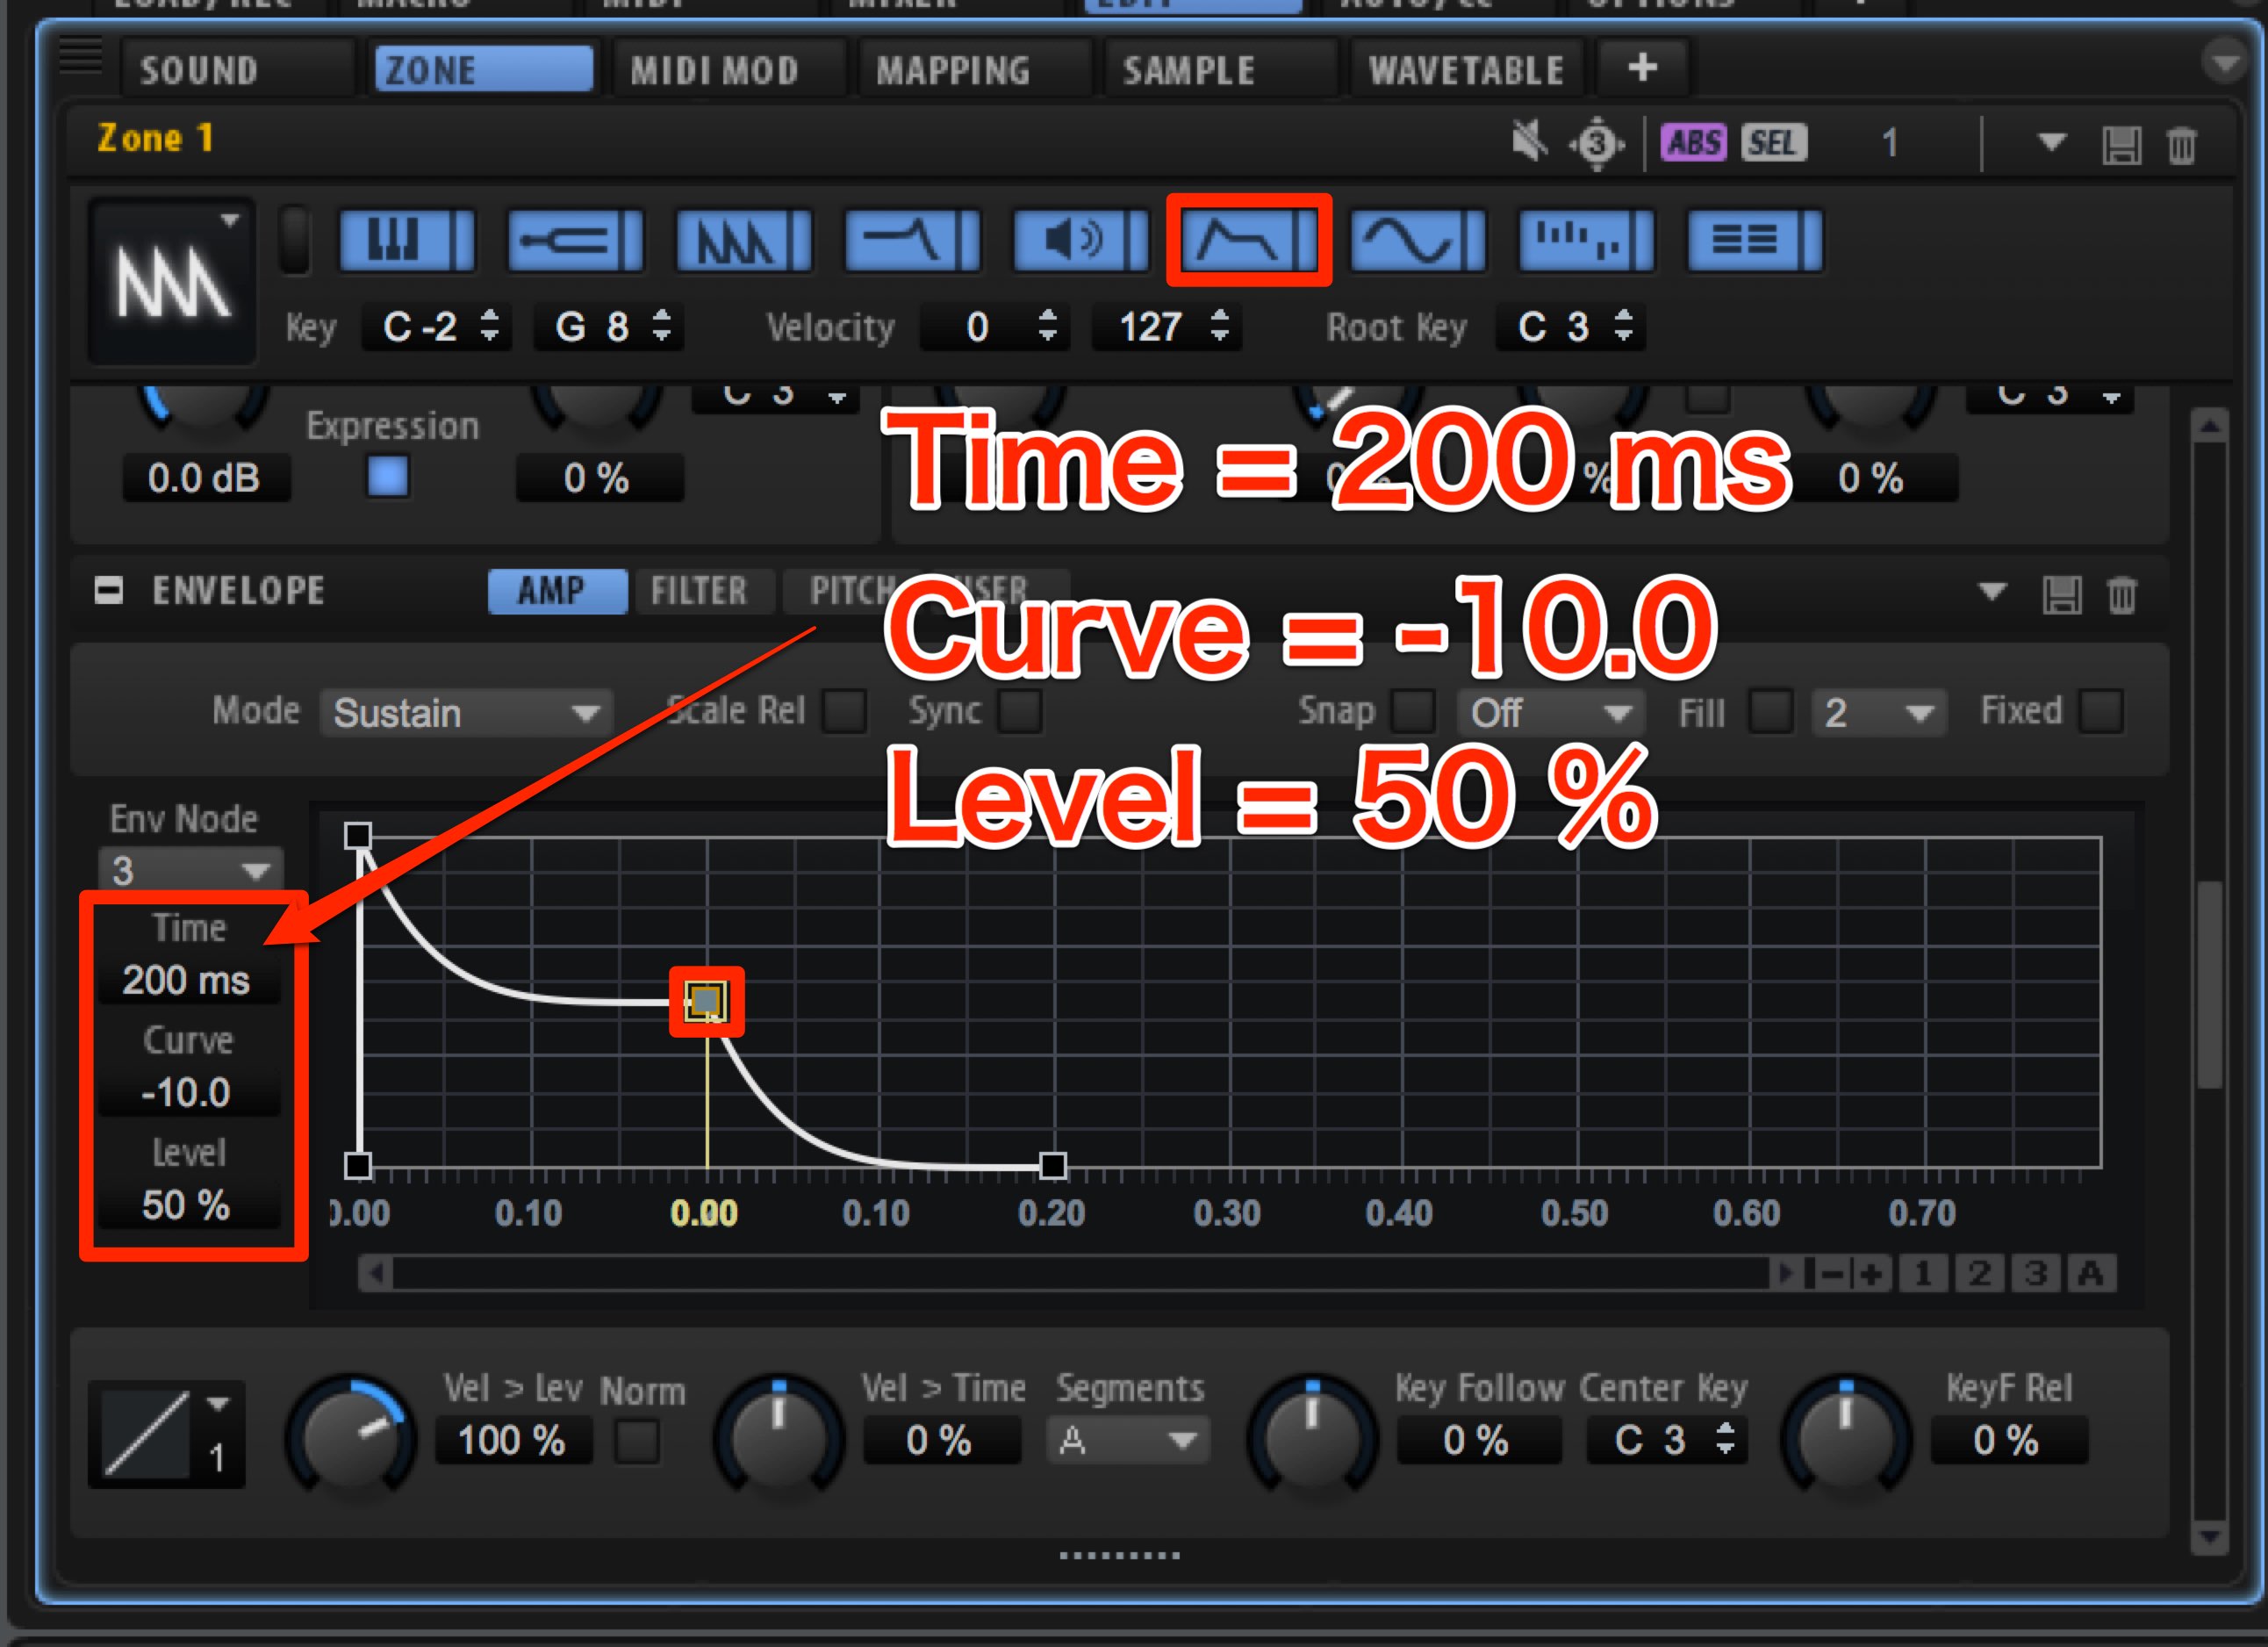This screenshot has width=2268, height=1647.
Task: Open the Amplifier section speaker button
Action: 1080,240
